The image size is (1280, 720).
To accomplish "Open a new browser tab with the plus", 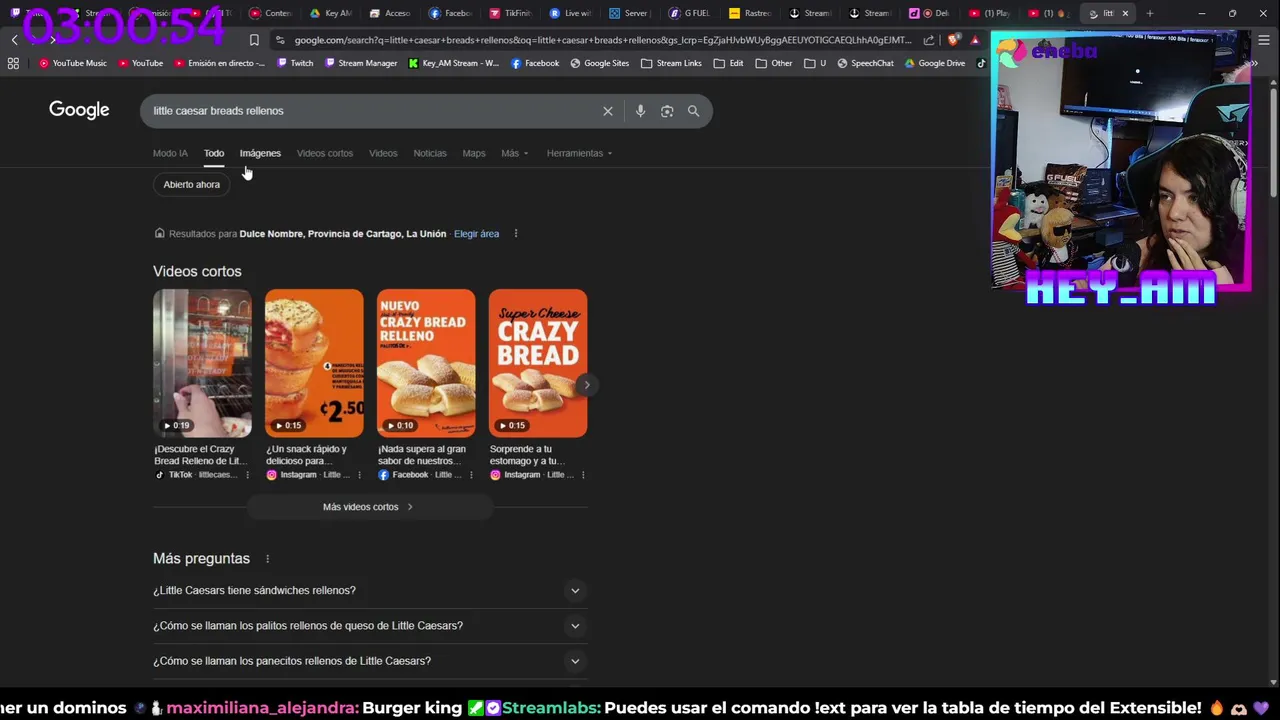I will click(x=1150, y=13).
